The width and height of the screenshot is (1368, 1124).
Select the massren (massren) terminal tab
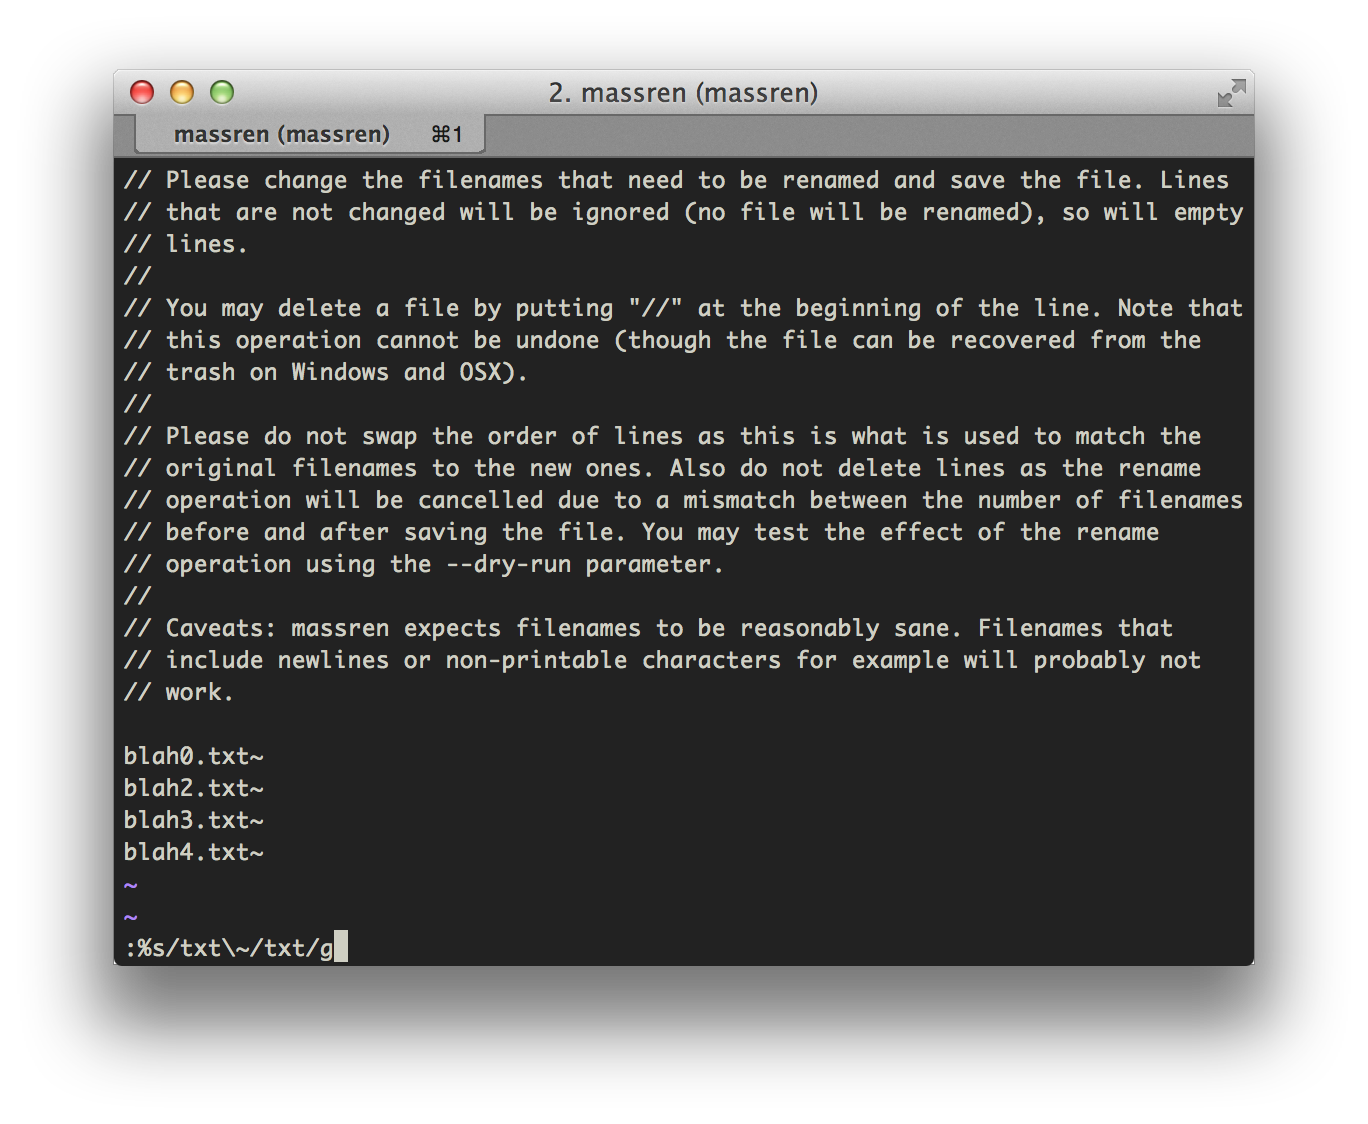tap(281, 134)
